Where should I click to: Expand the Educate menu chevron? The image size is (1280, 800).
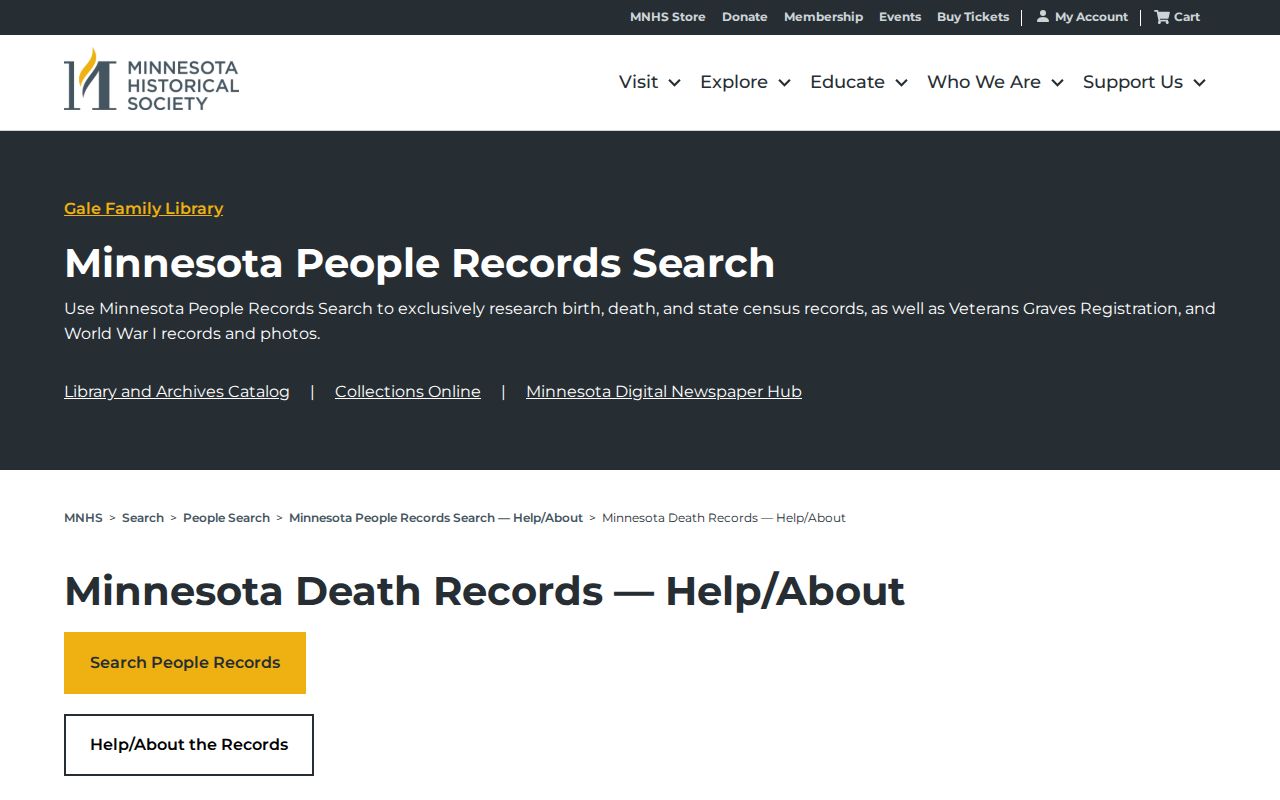902,83
